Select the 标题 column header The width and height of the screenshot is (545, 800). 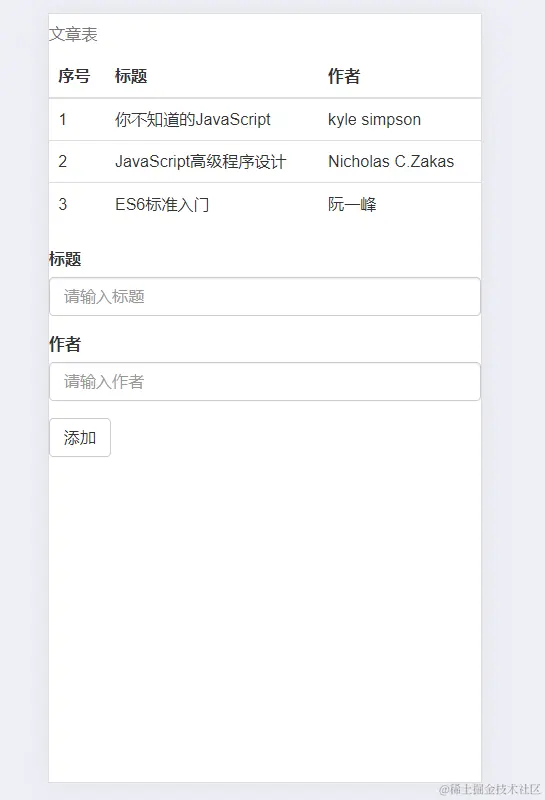(131, 76)
